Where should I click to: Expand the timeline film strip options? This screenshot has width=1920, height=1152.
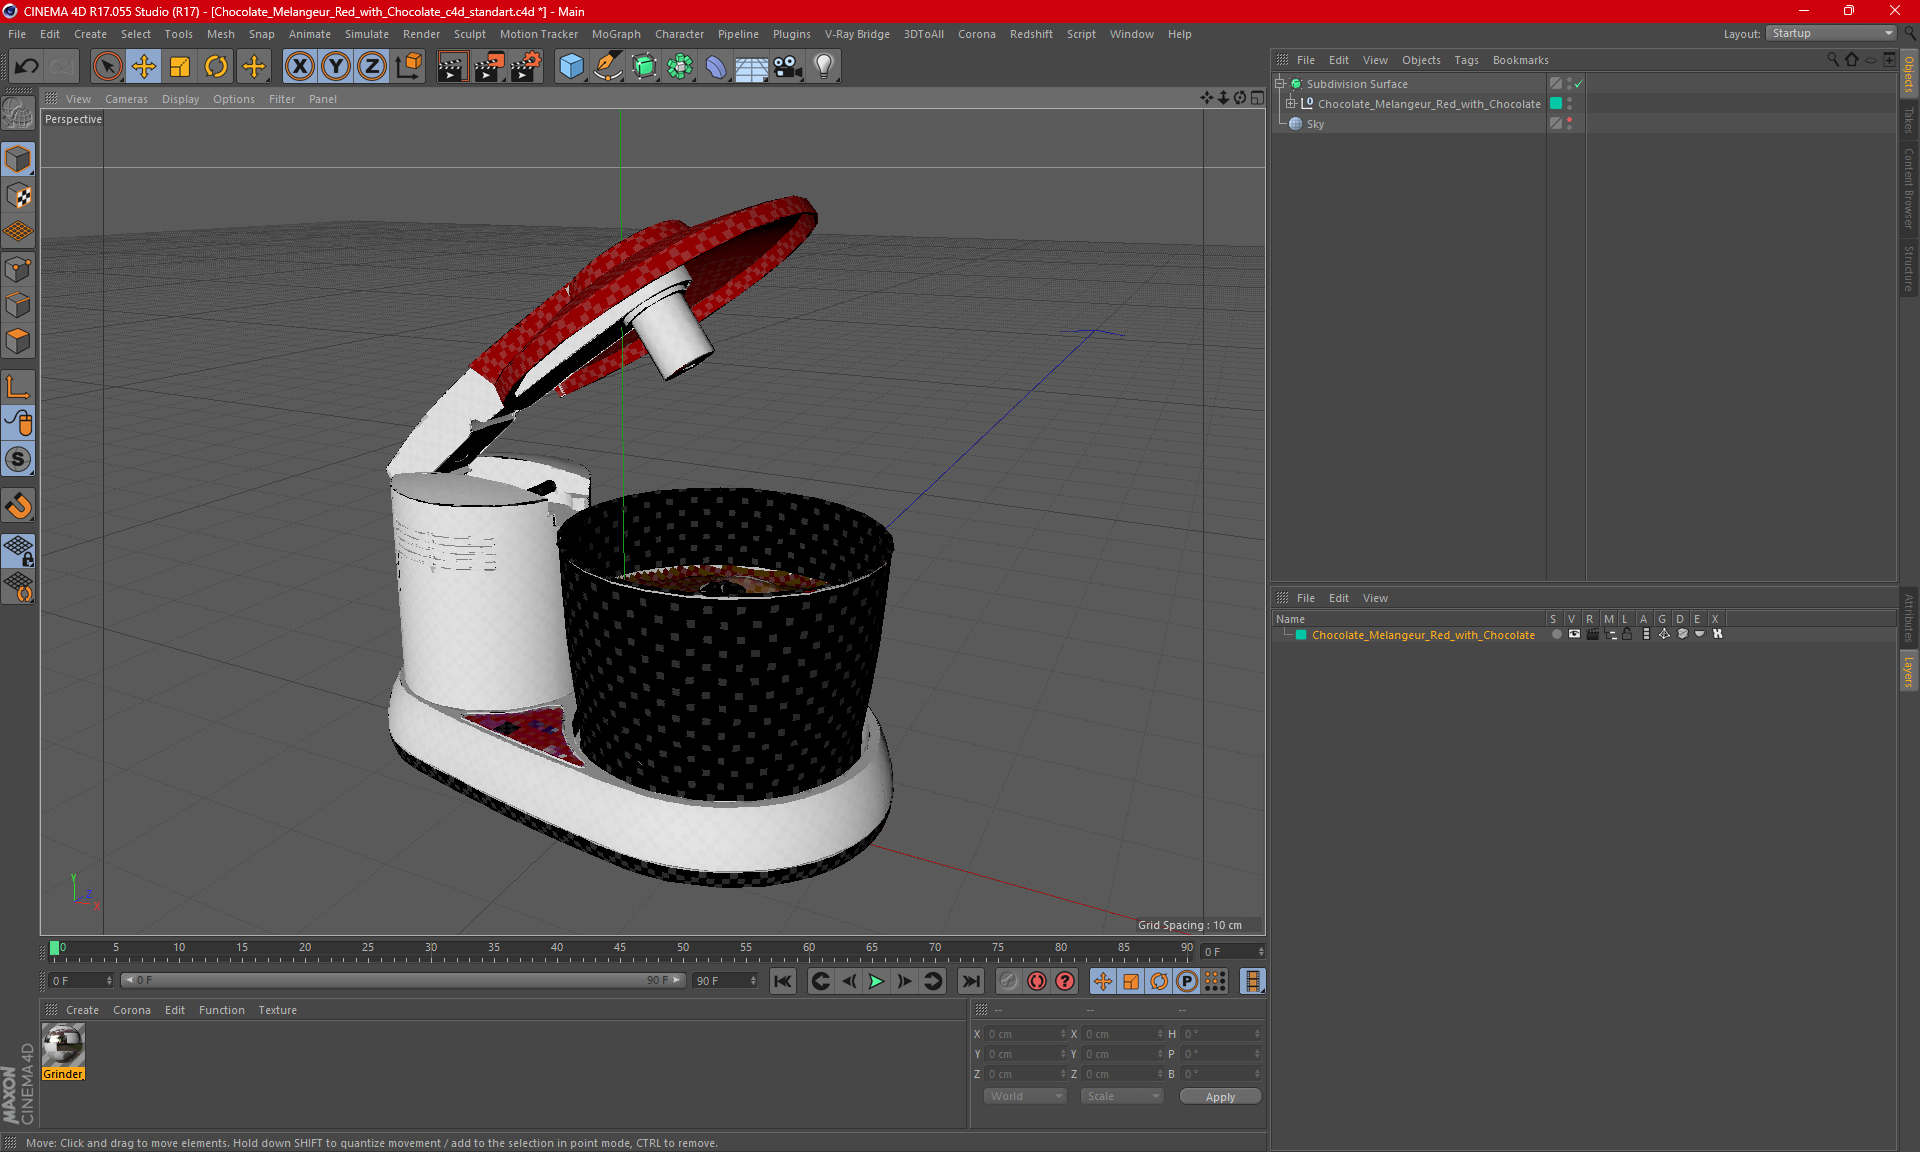1252,981
